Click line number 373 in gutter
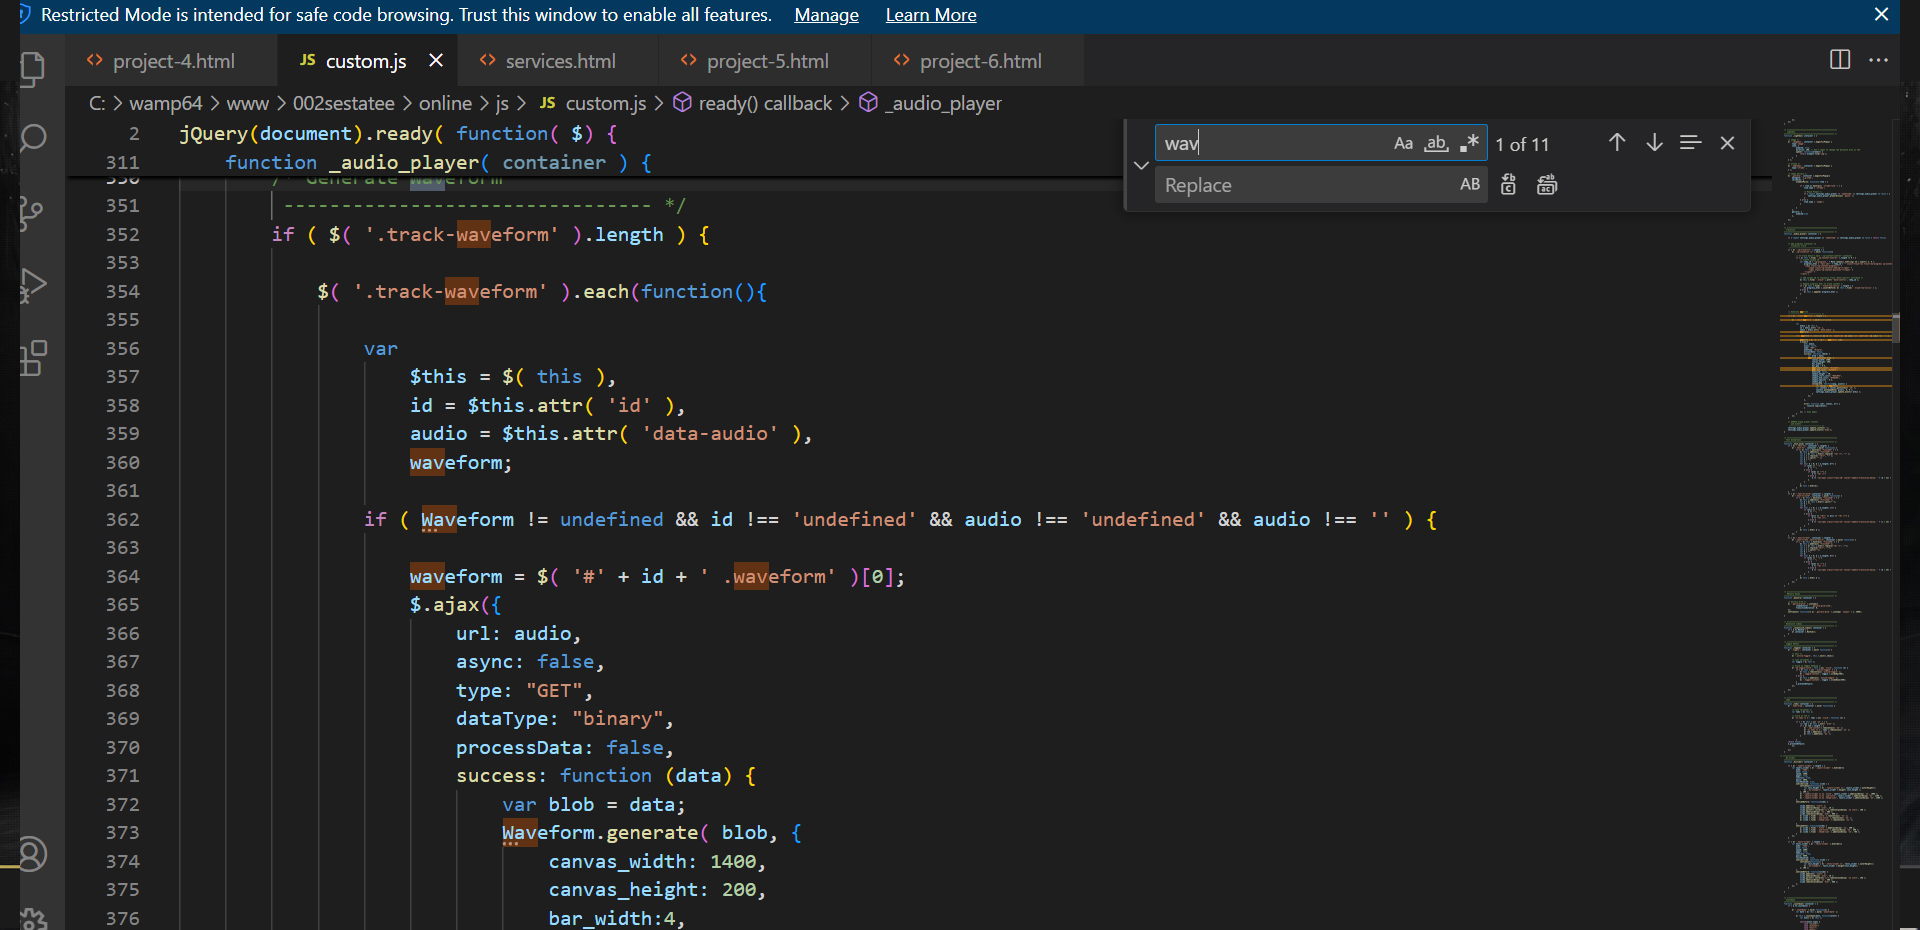Screen dimensions: 1920x930 (123, 832)
